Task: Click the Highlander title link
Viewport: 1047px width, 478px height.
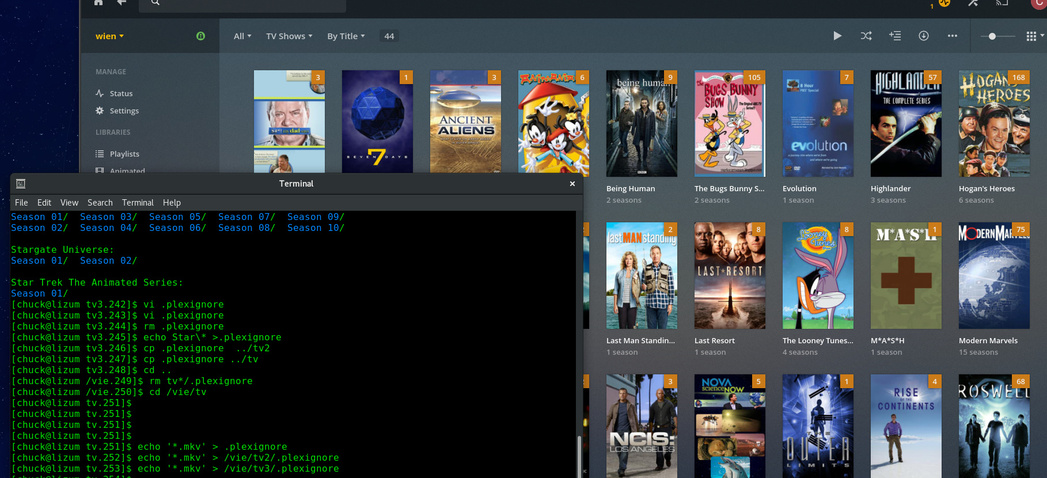Action: click(x=890, y=189)
